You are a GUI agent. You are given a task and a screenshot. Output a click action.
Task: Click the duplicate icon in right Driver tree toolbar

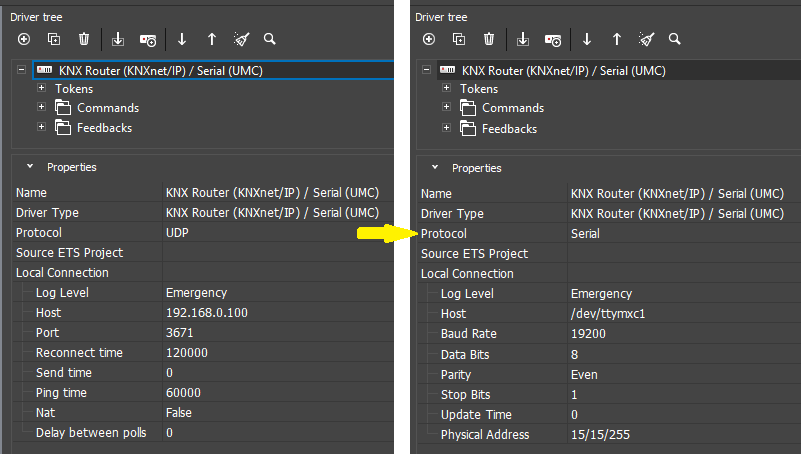[x=459, y=39]
